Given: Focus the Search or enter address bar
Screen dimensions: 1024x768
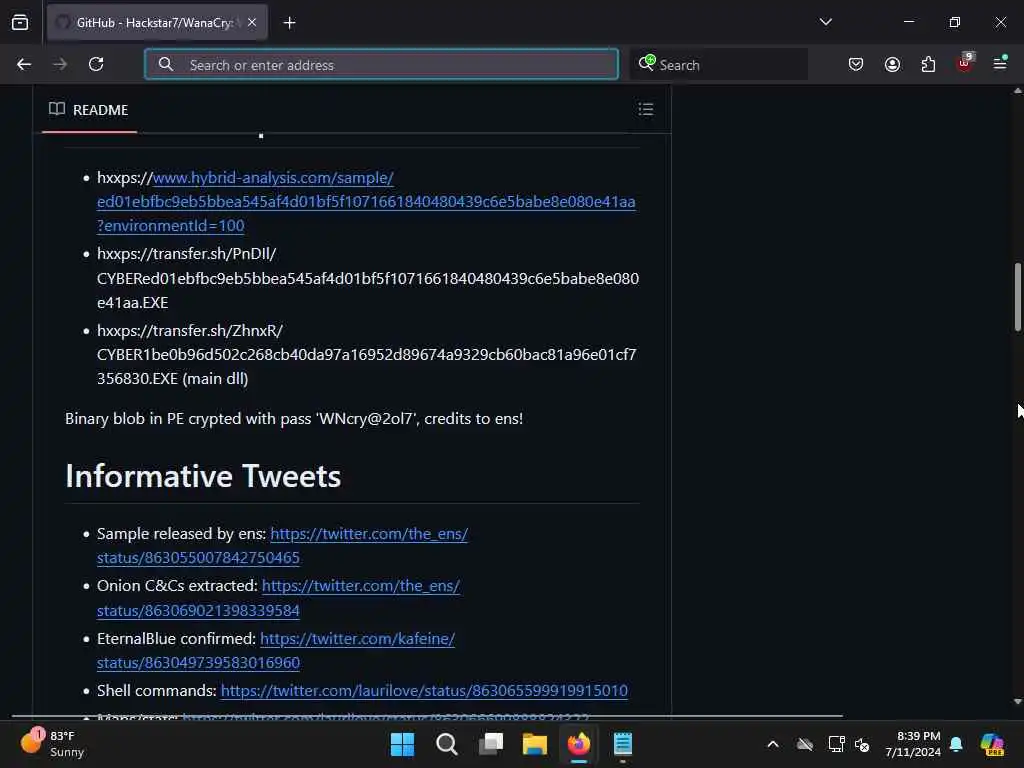Looking at the screenshot, I should (x=381, y=64).
